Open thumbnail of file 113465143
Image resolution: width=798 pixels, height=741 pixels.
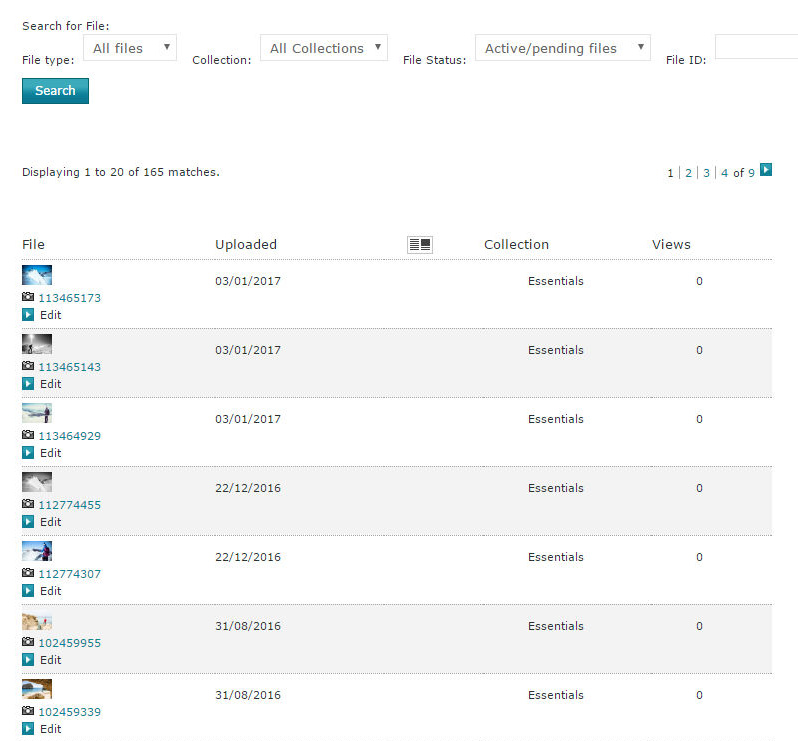pos(37,344)
